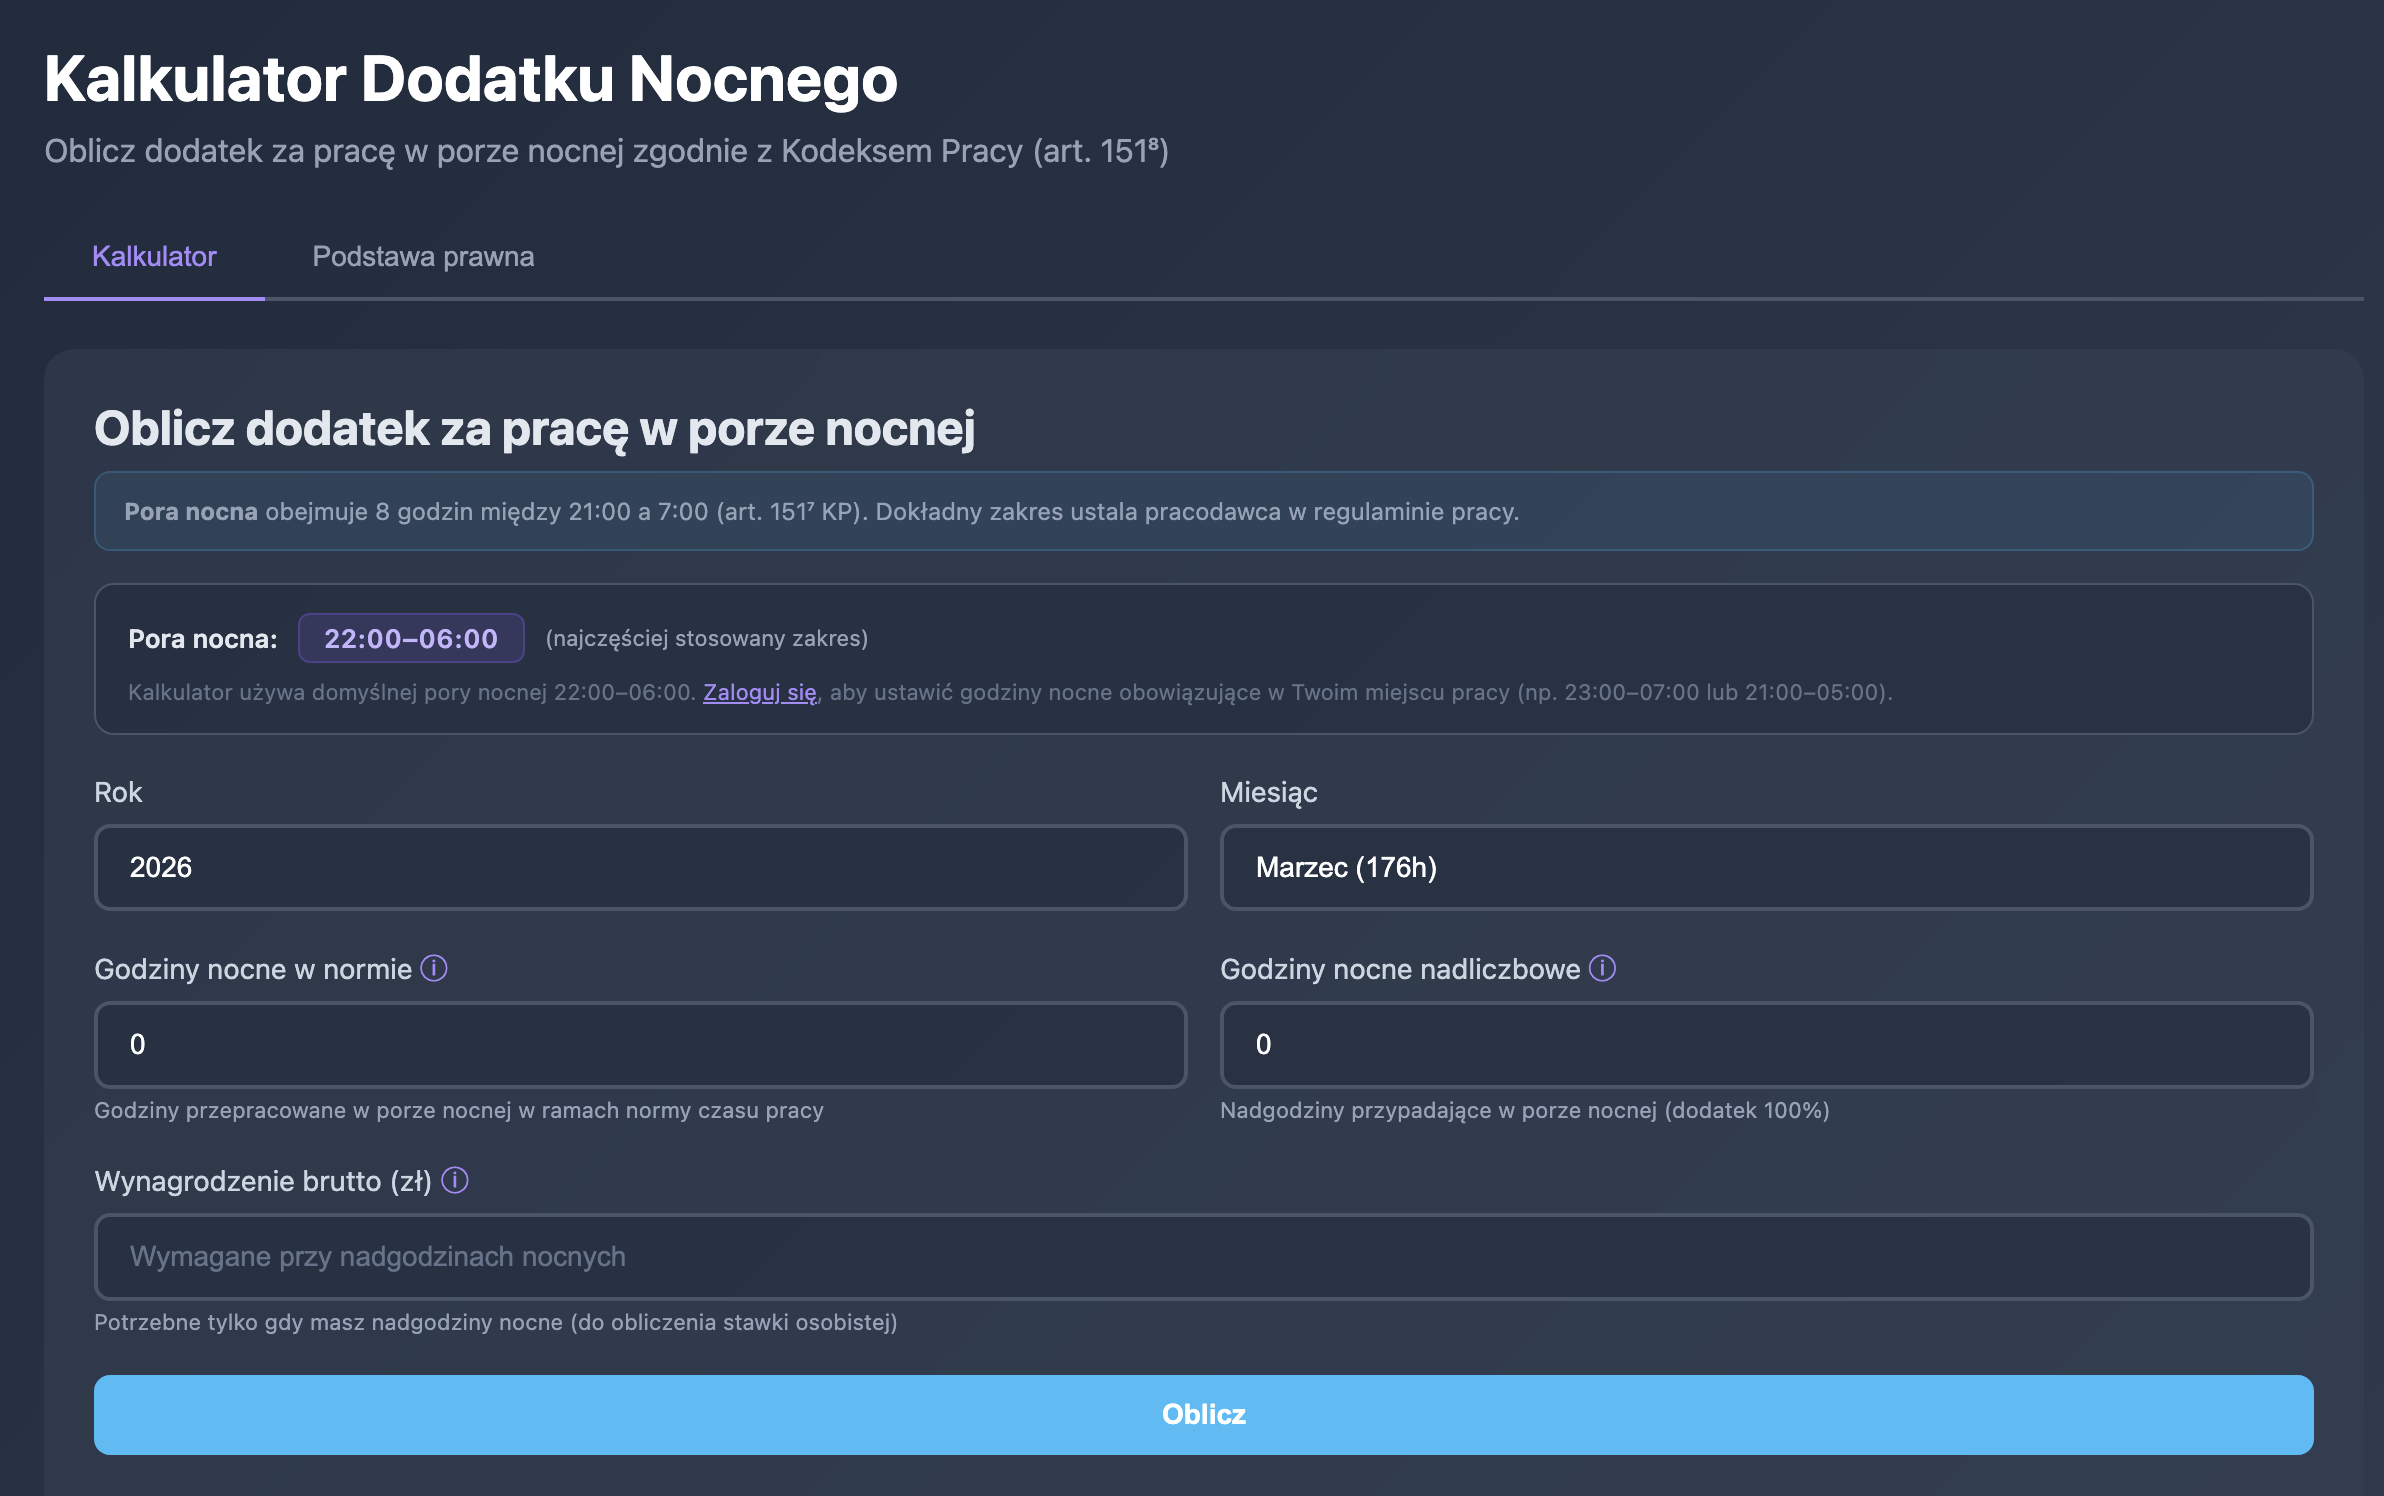The image size is (2384, 1496).
Task: Open the Podstawa prawna tab
Action: [x=423, y=257]
